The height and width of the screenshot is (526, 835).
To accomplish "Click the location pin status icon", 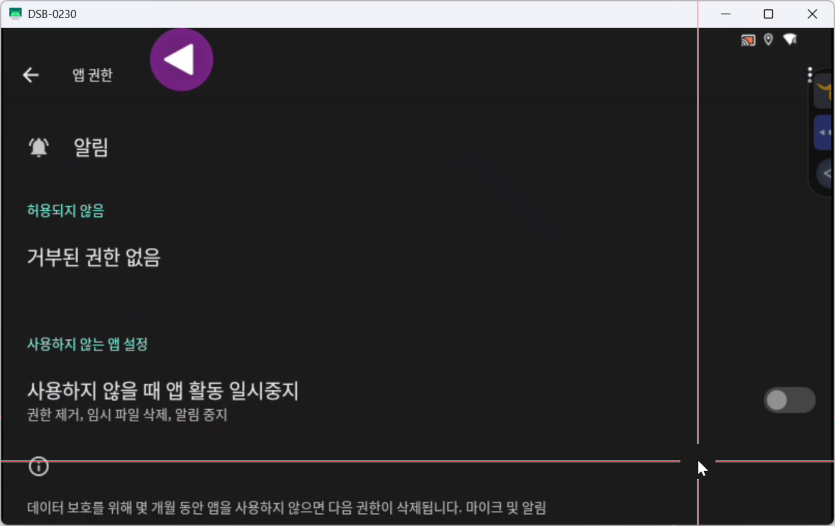I will (768, 39).
